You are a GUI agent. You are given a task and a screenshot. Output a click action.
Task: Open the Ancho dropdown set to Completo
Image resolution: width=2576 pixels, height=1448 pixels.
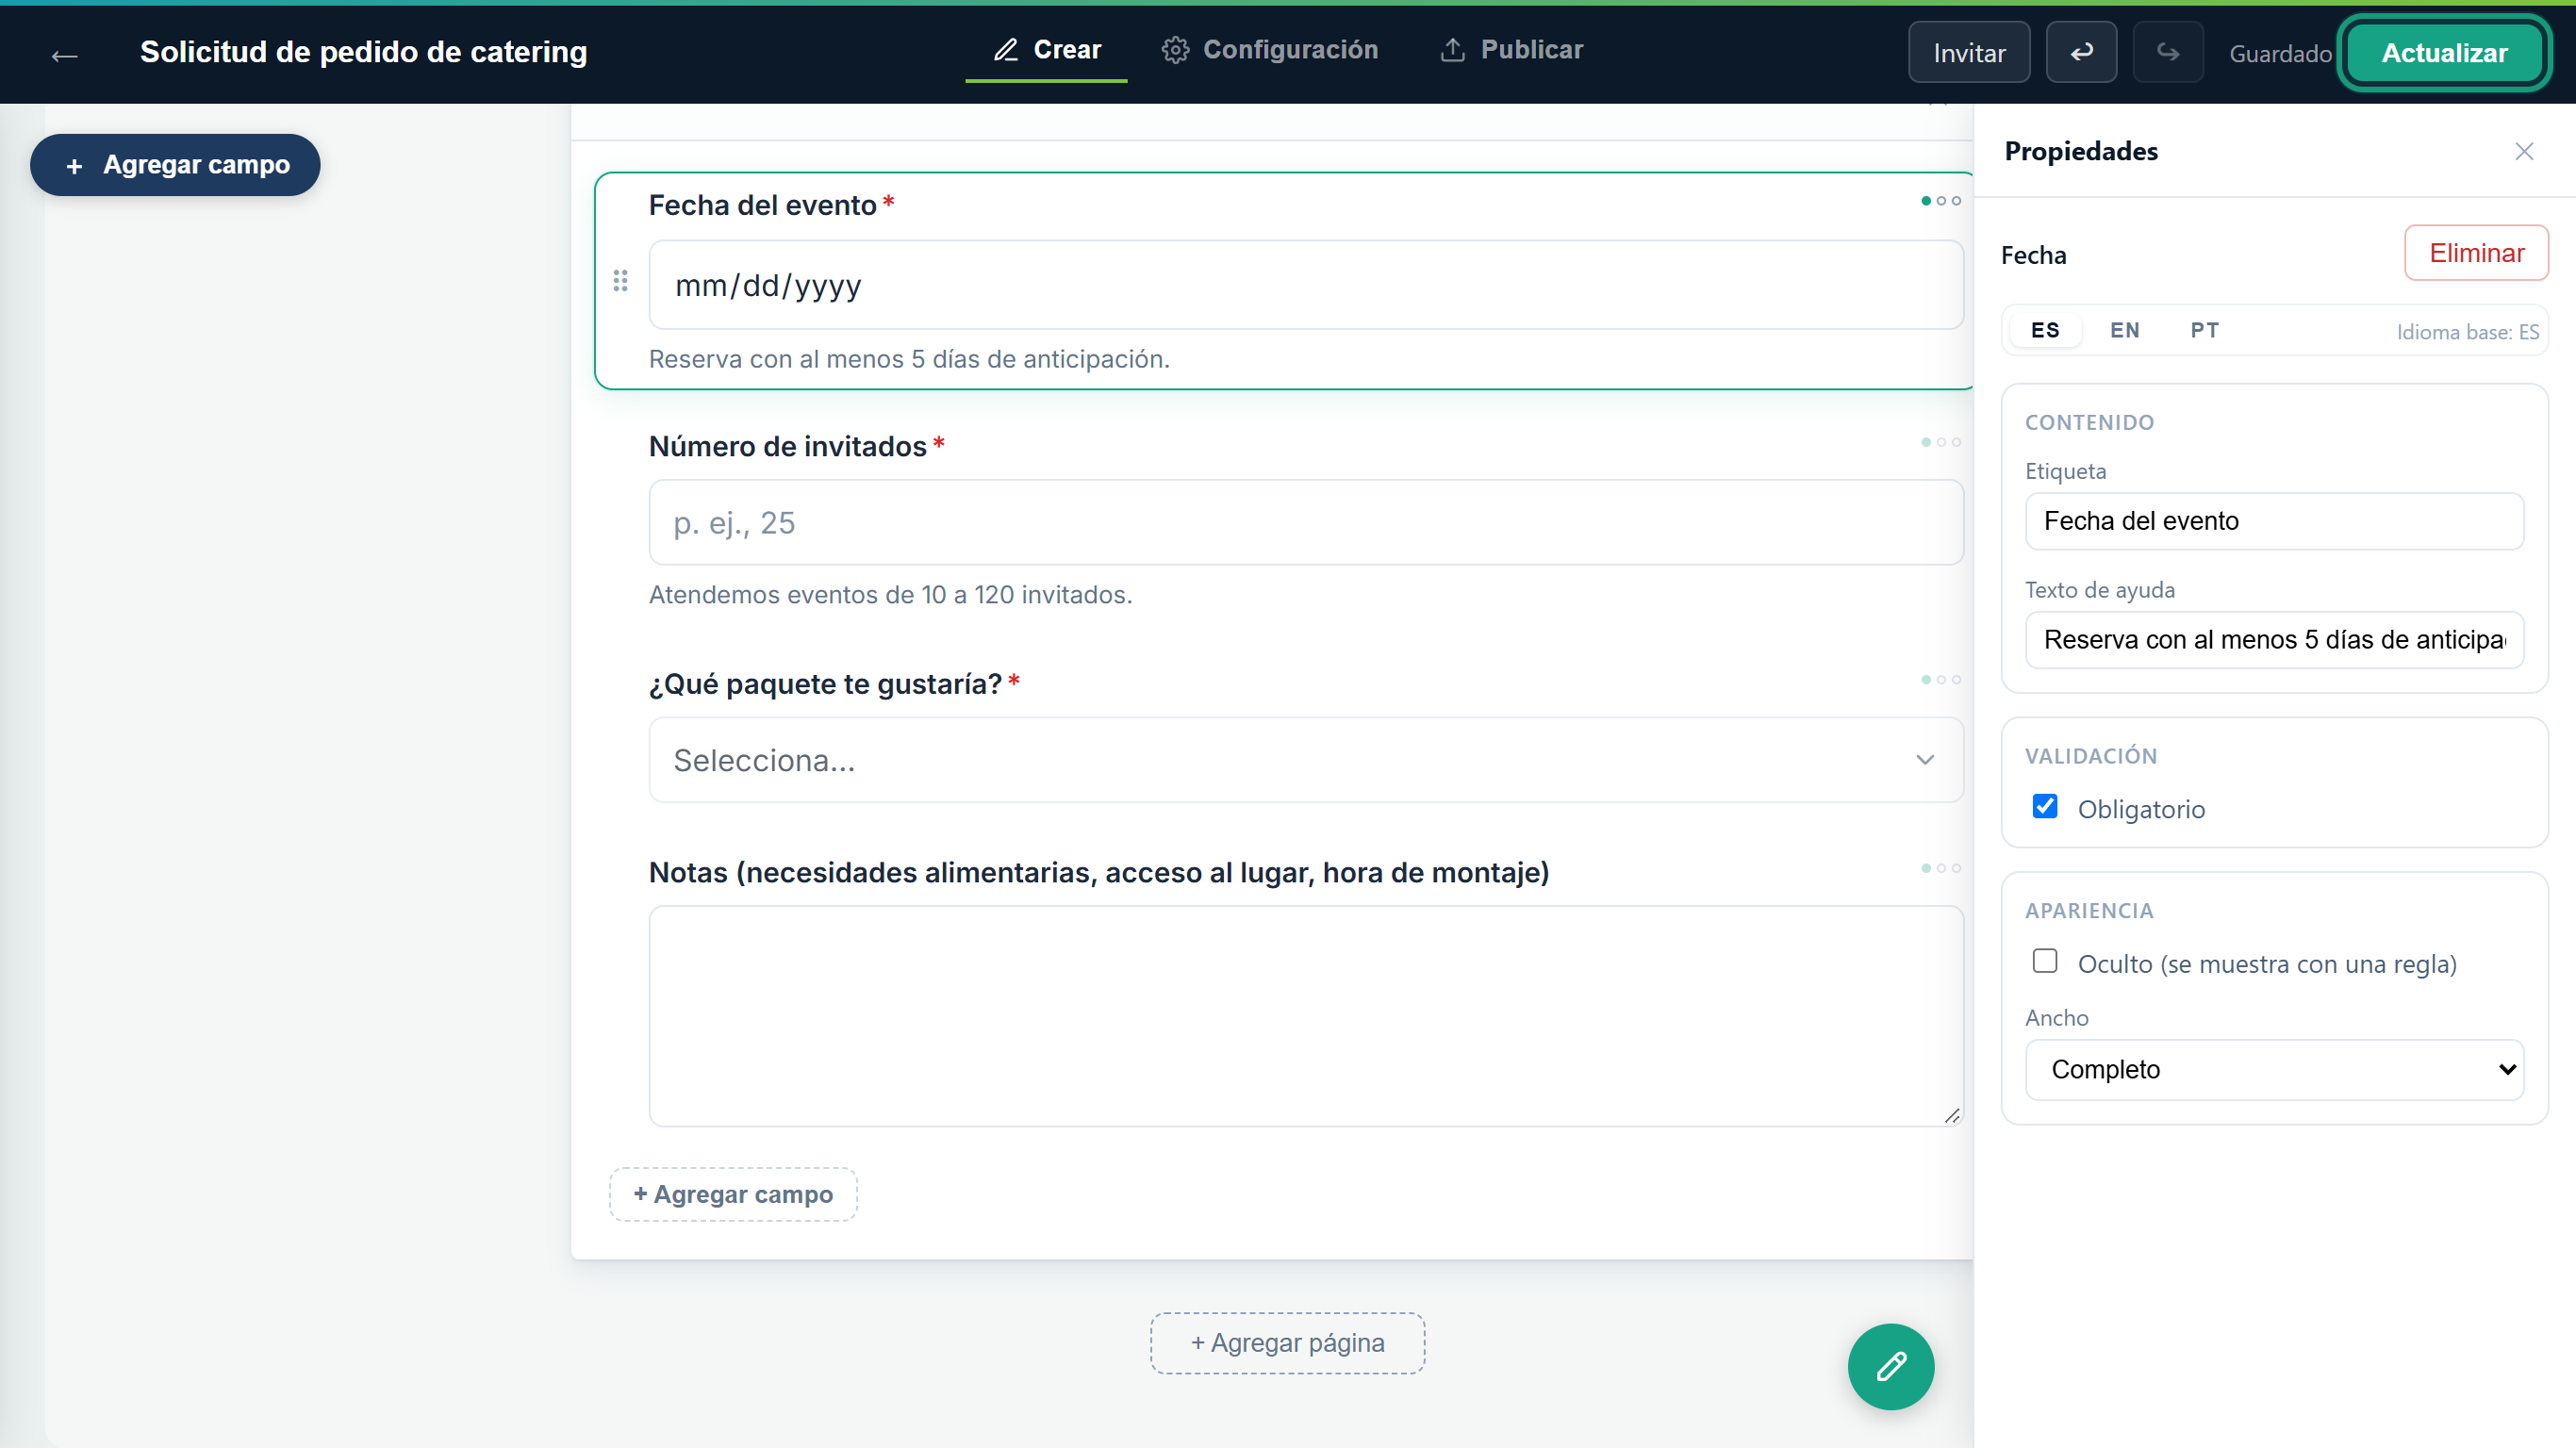2273,1069
